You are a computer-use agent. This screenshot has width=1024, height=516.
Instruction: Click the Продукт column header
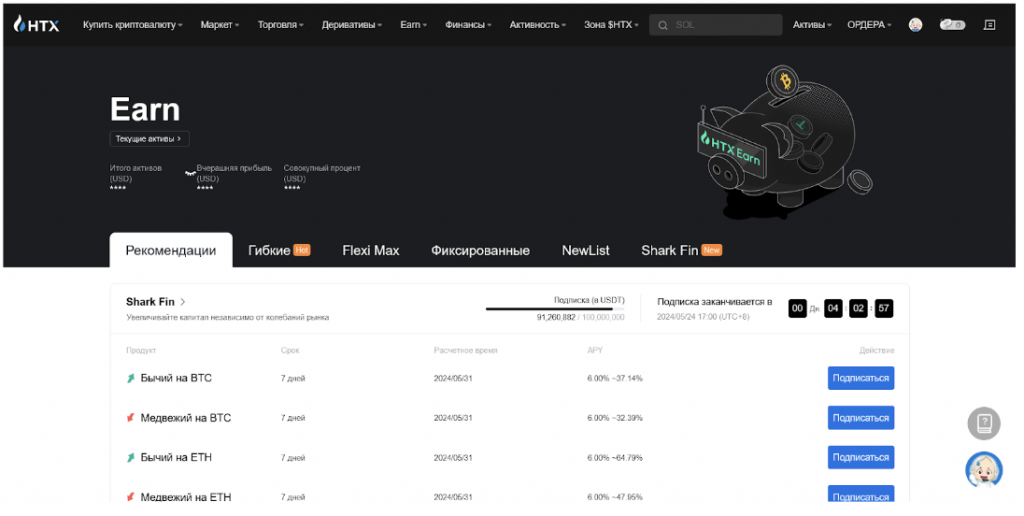[x=141, y=351]
